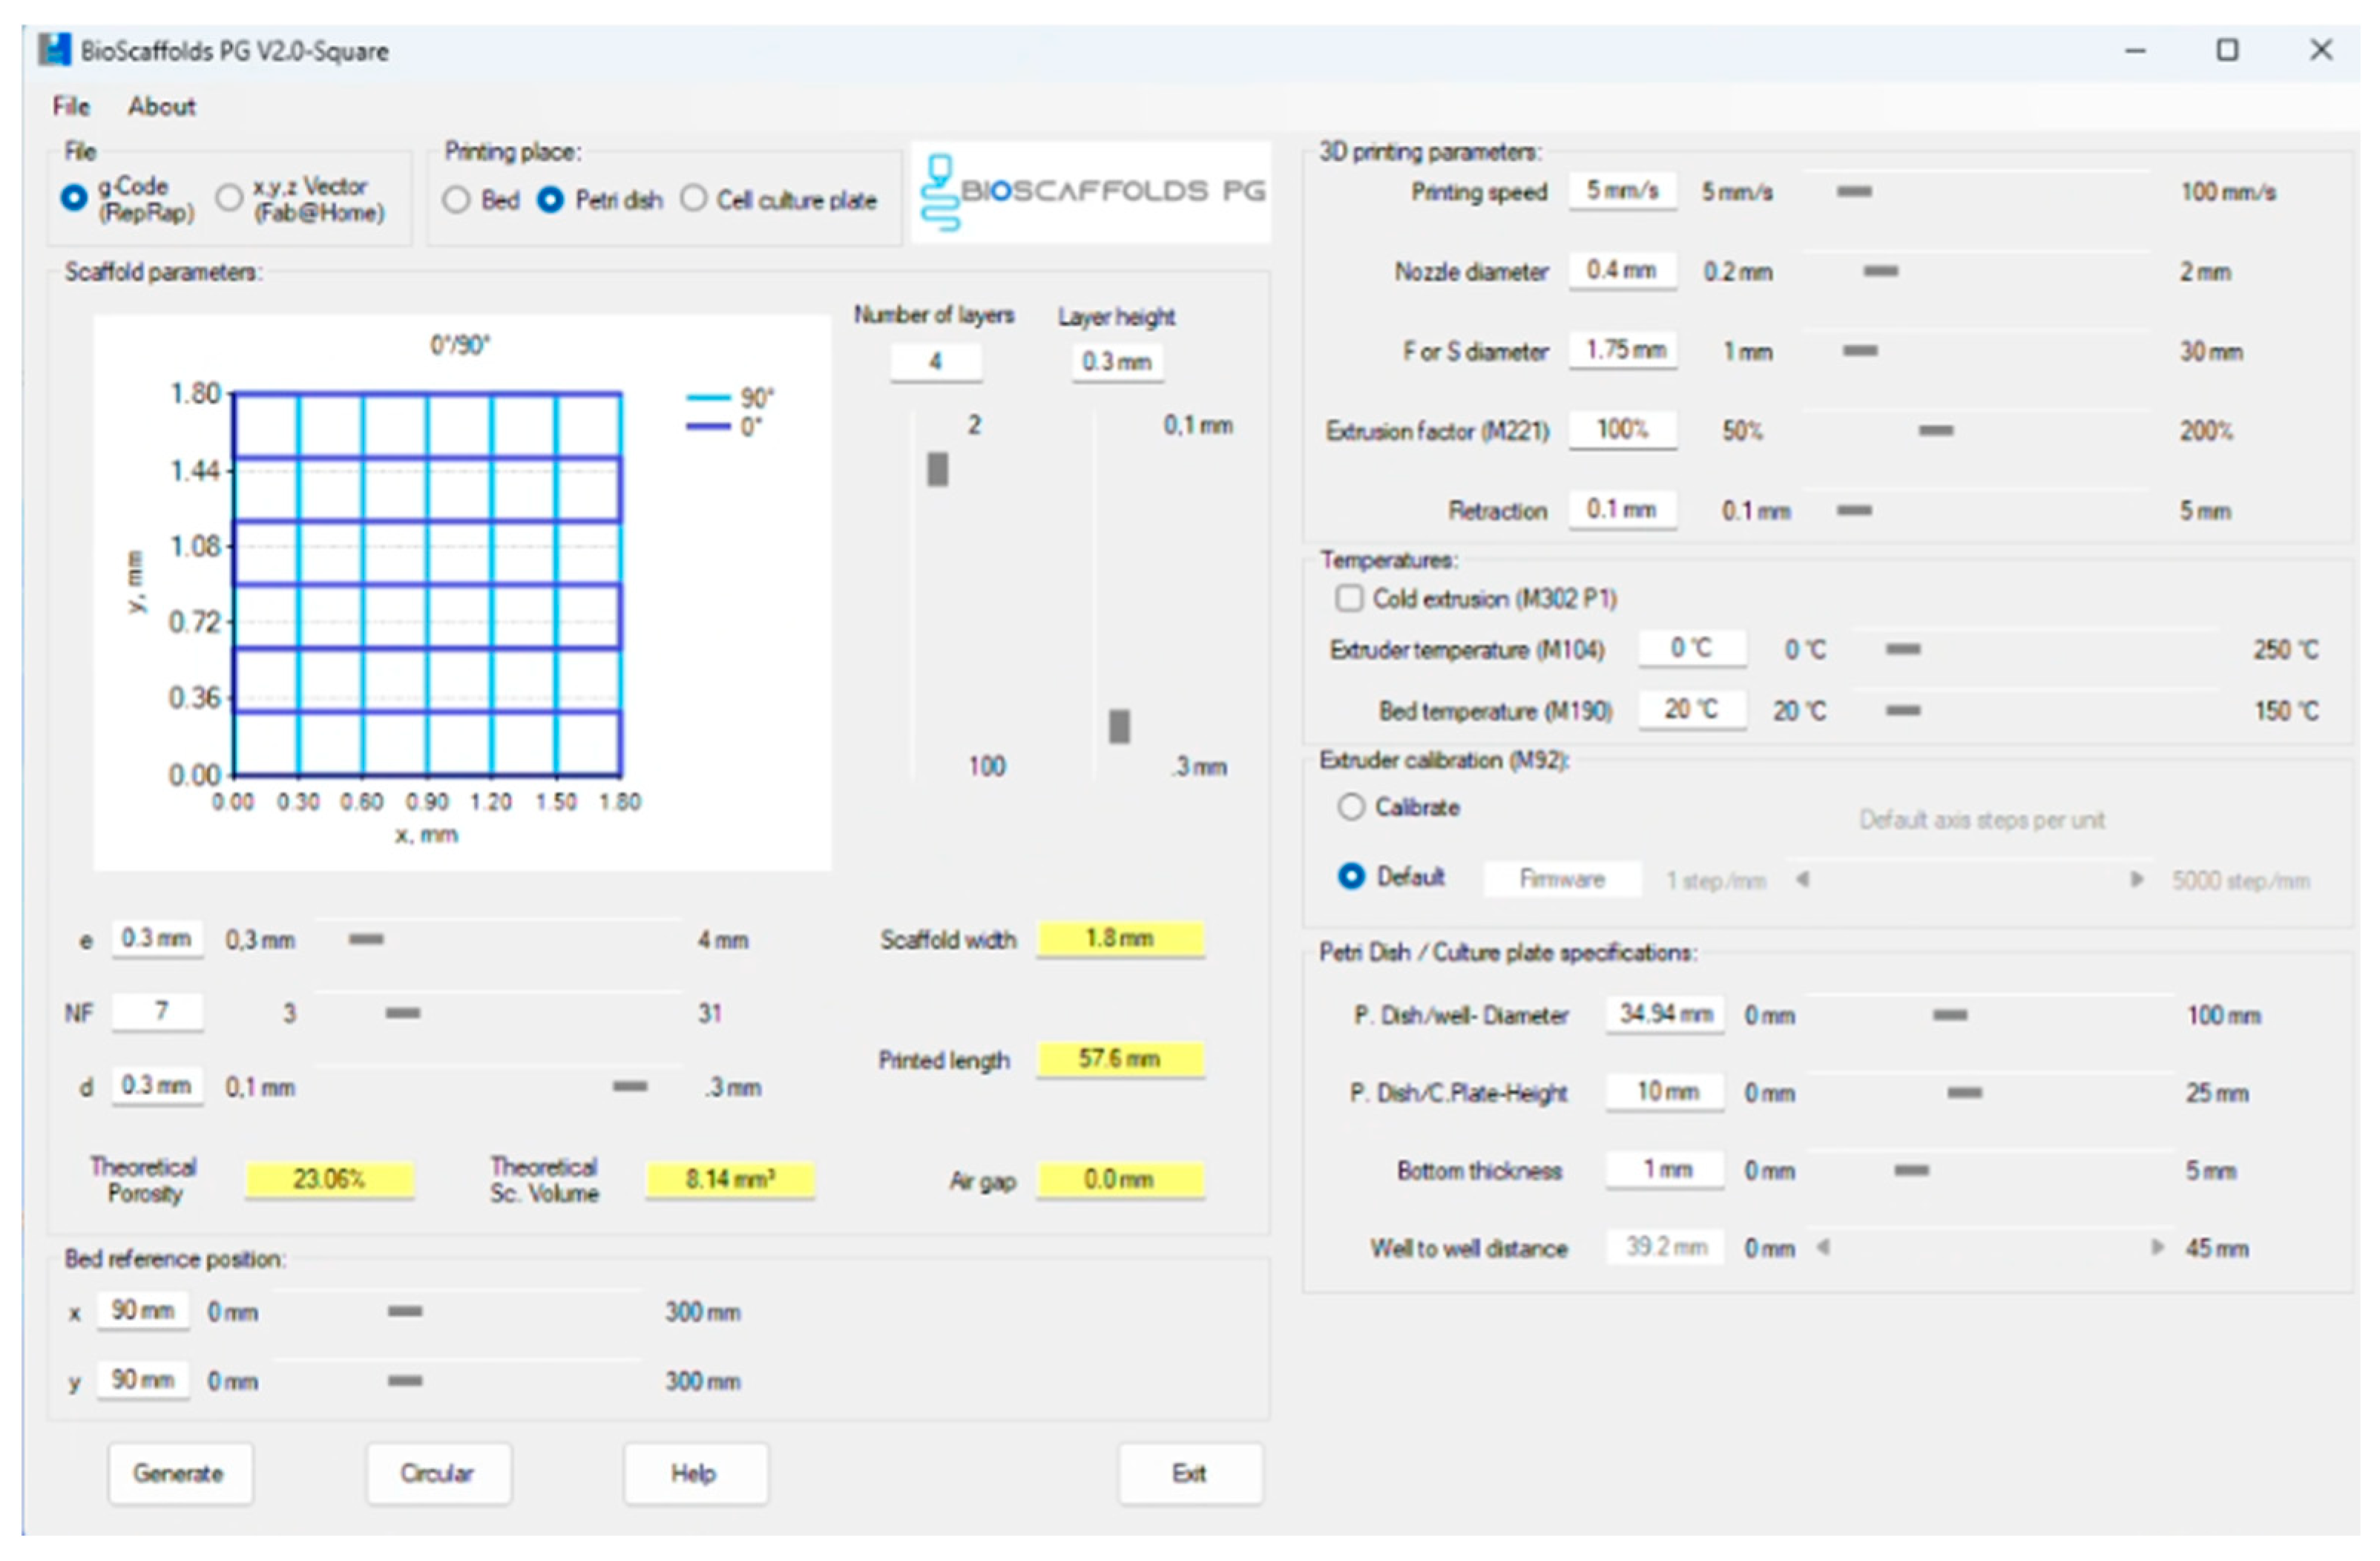The image size is (2380, 1561).
Task: Click left arrow of Well to well distance
Action: [1823, 1247]
